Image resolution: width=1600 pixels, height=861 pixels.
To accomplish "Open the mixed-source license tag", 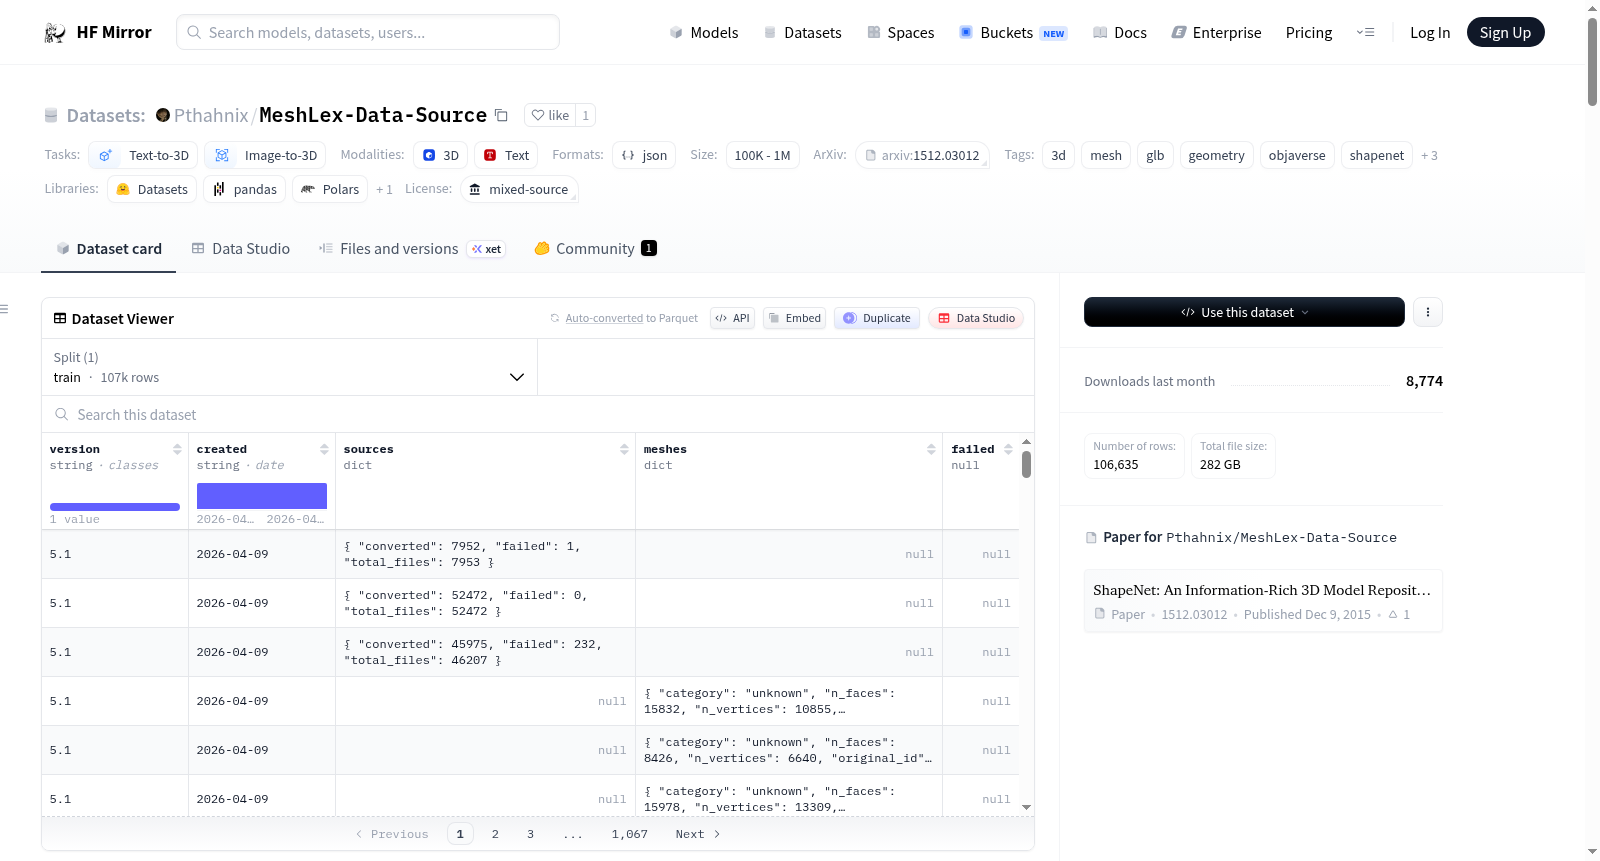I will click(x=519, y=189).
